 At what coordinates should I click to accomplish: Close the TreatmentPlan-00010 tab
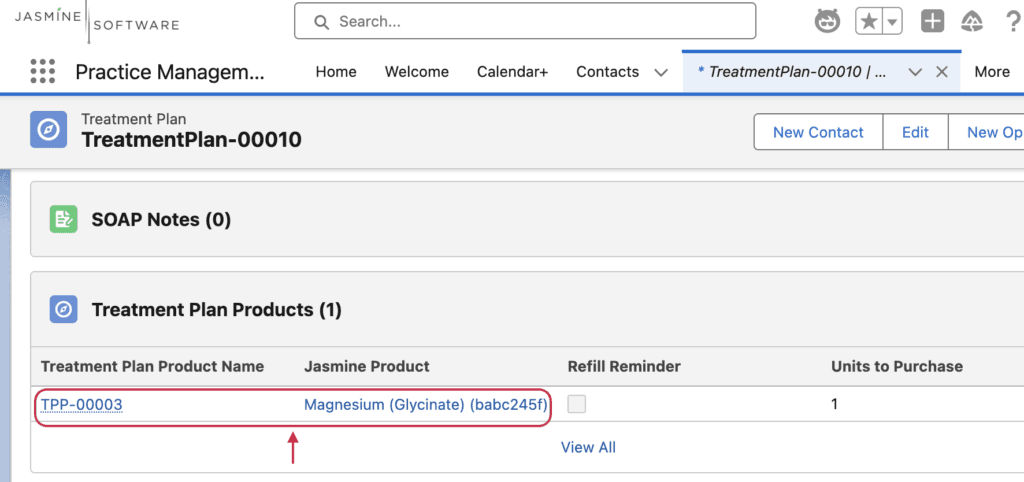click(x=942, y=72)
